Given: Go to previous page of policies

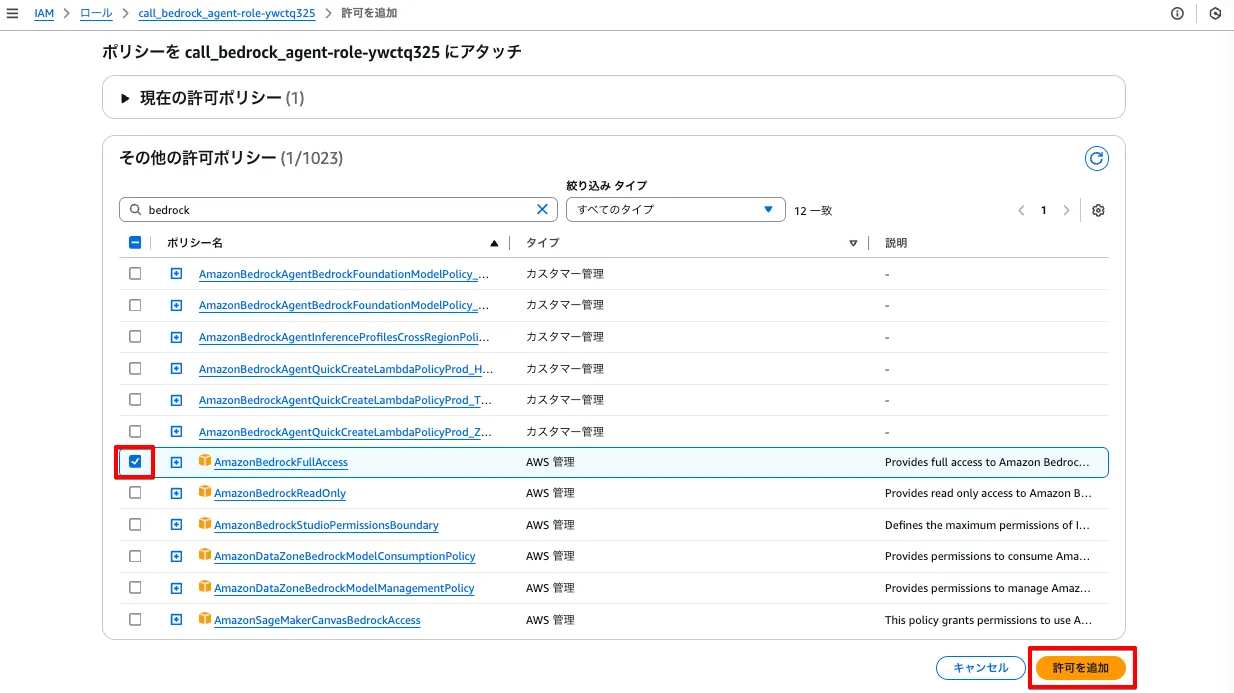Looking at the screenshot, I should tap(1021, 210).
